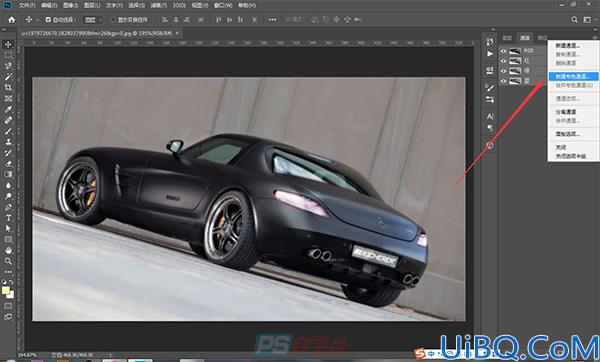This screenshot has height=362, width=600.
Task: Click 新建通道 in the flyout menu
Action: pos(567,46)
